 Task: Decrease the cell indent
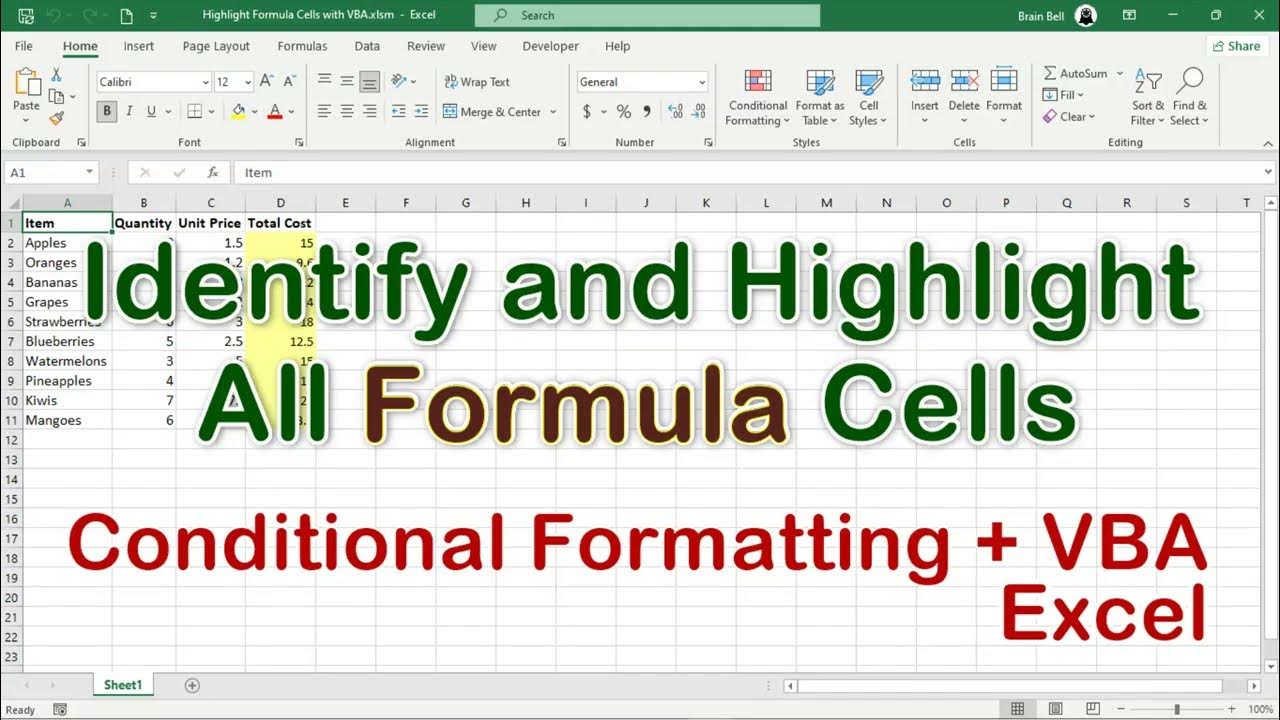click(399, 112)
